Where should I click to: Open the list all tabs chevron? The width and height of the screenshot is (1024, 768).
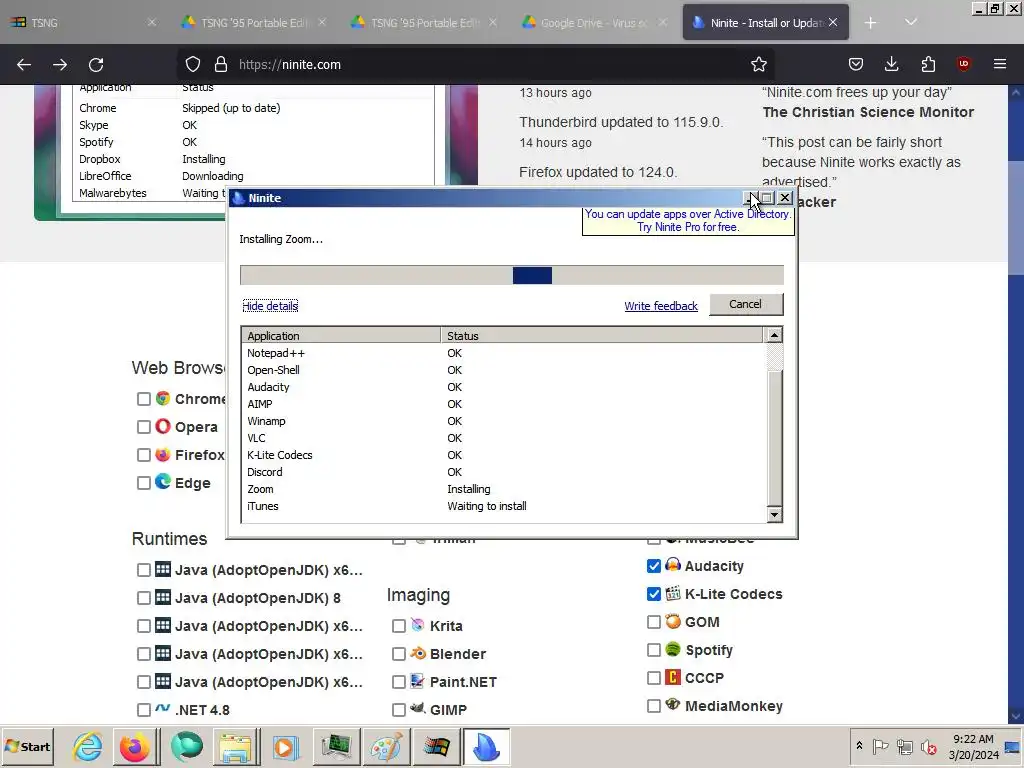911,23
